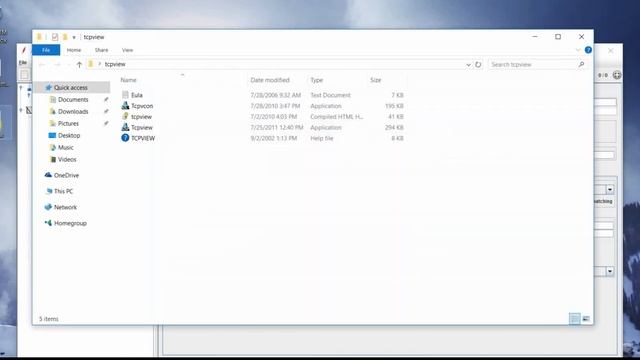Click the OneDrive cloud icon
This screenshot has width=640, height=360.
click(x=48, y=175)
